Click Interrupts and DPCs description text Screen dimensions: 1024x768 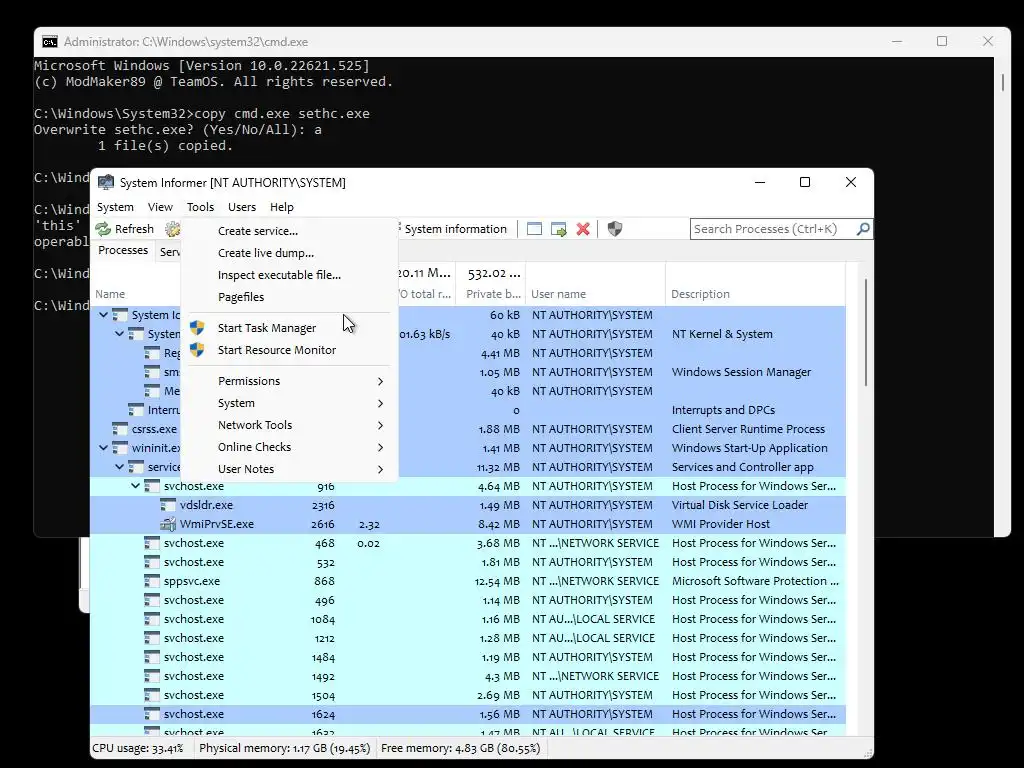click(723, 410)
